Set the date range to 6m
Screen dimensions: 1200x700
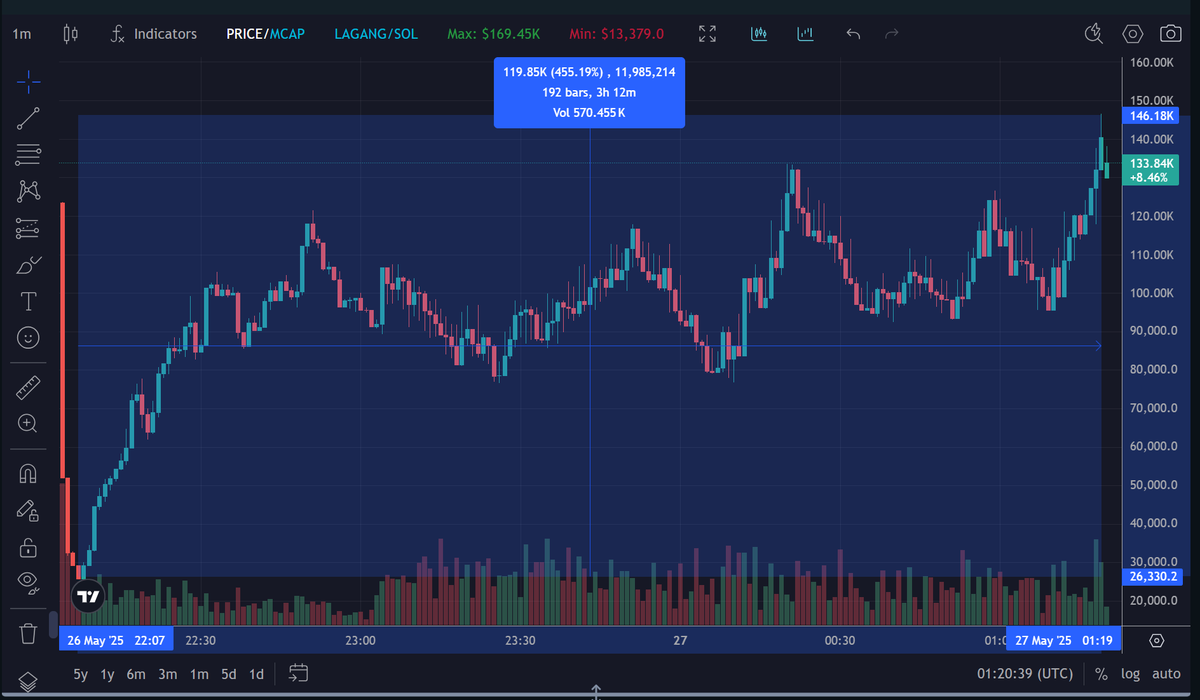pos(136,674)
